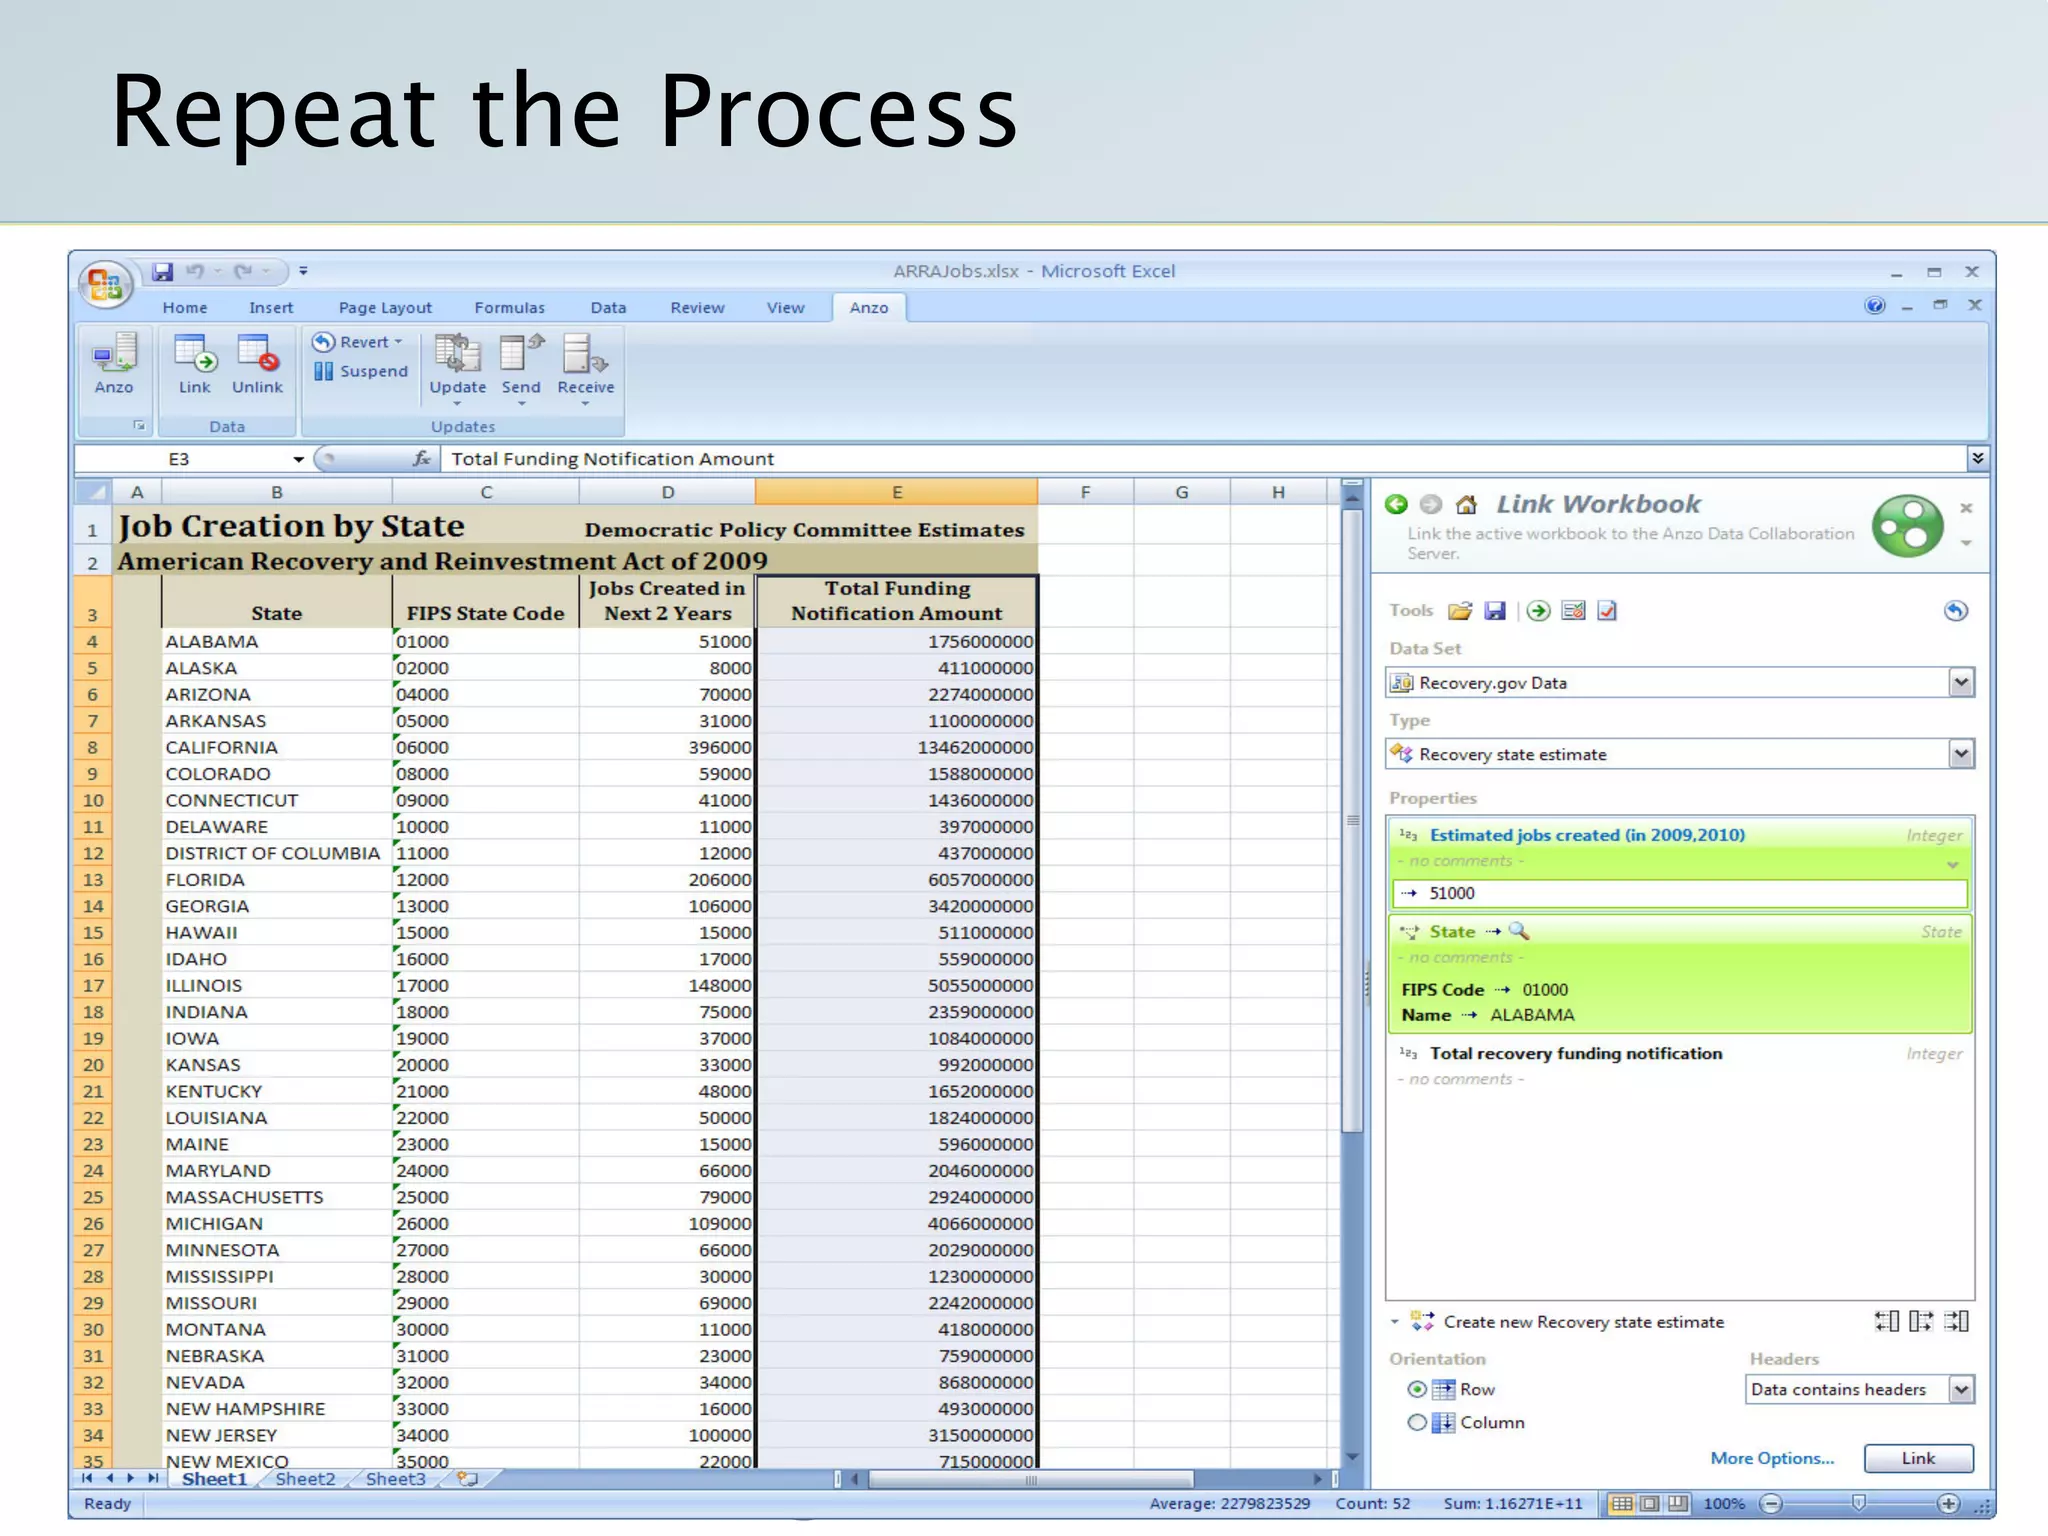Undo last action in quick access toolbar

click(x=195, y=271)
